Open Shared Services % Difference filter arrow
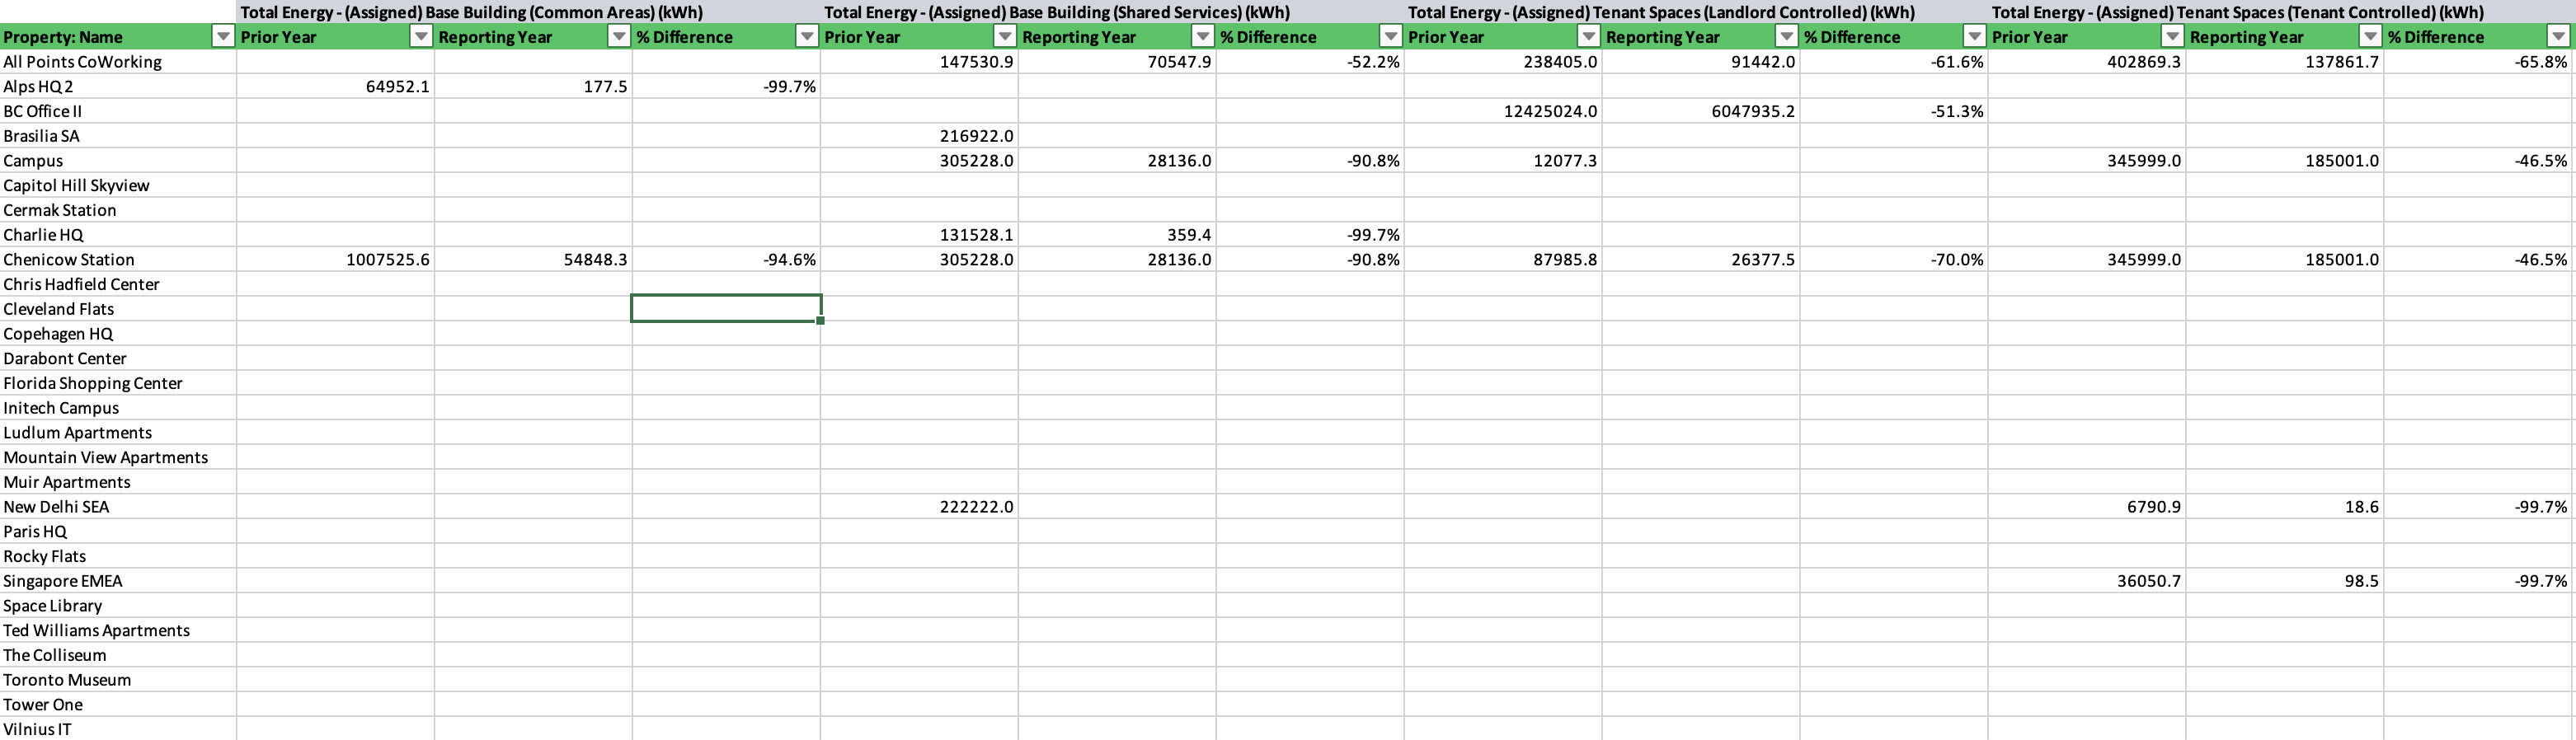Viewport: 2576px width, 740px height. (1390, 37)
